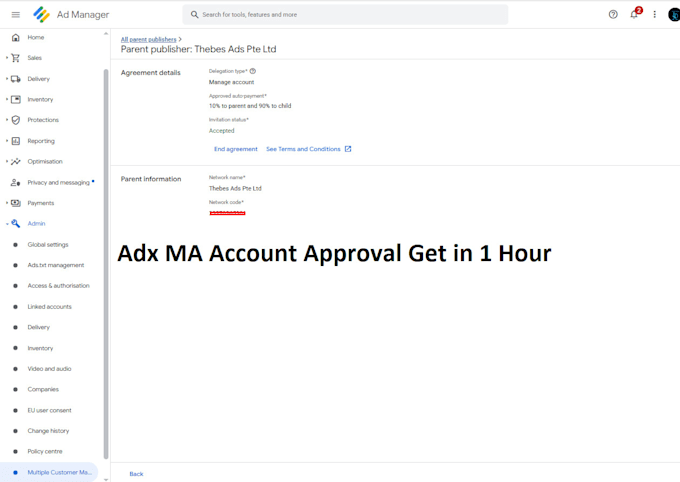Open Companies under Admin
This screenshot has width=680, height=482.
43,389
